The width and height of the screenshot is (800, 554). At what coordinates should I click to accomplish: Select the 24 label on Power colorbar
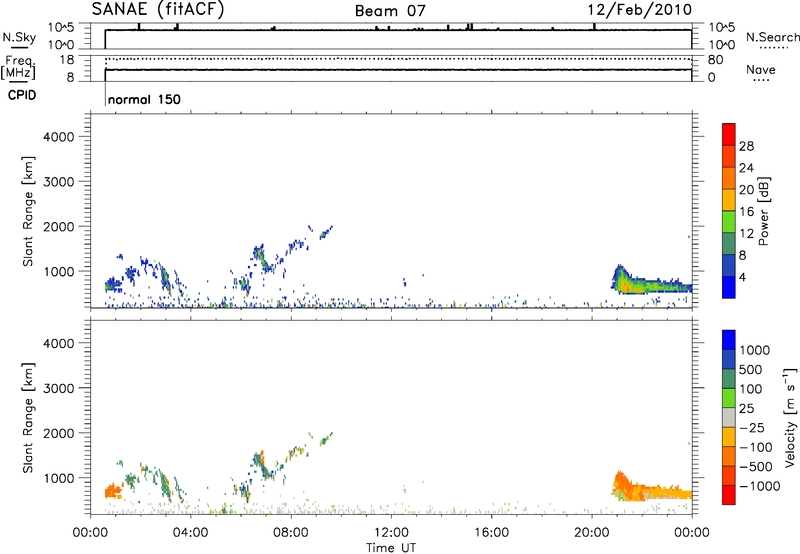tap(746, 168)
